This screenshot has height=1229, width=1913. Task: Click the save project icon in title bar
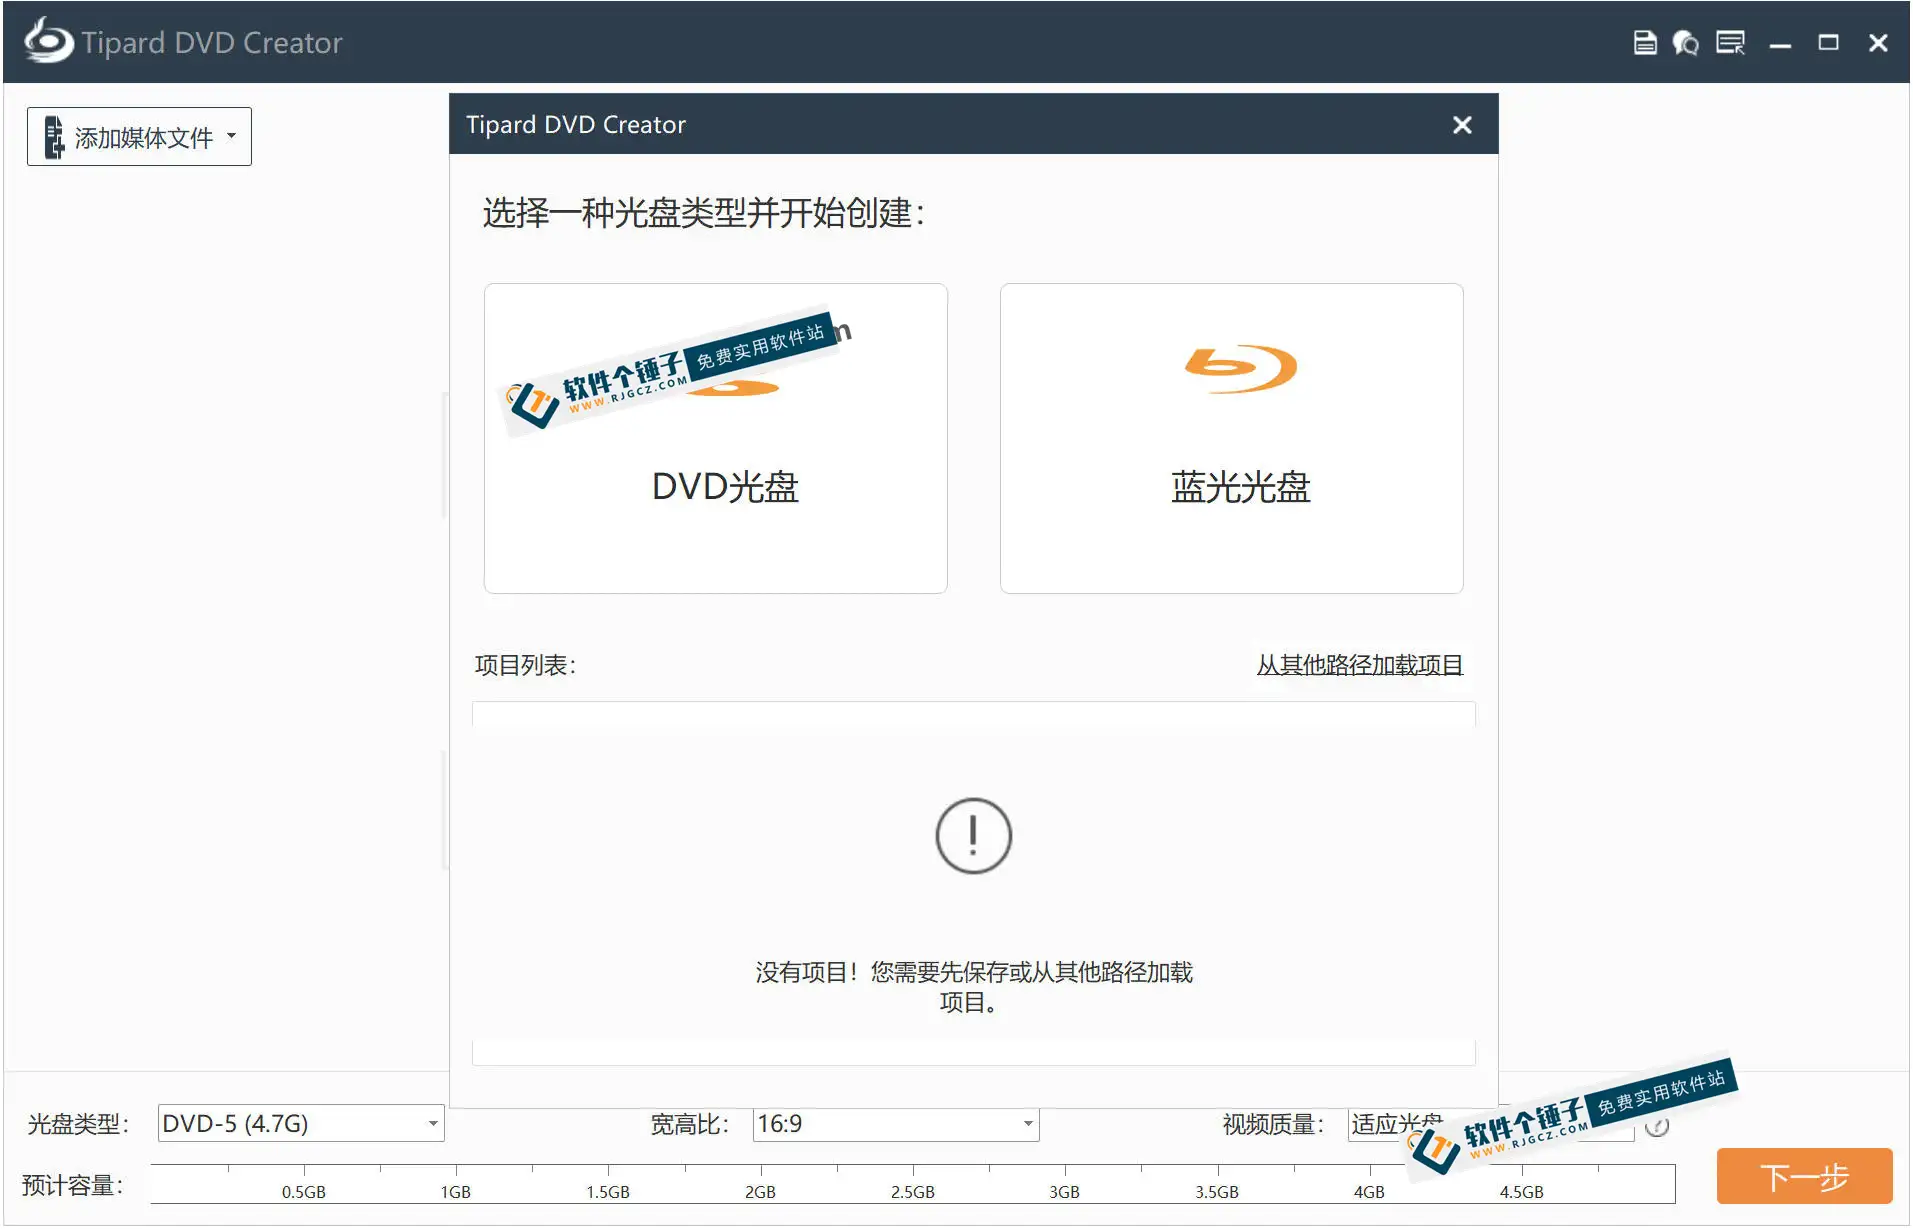click(1645, 43)
